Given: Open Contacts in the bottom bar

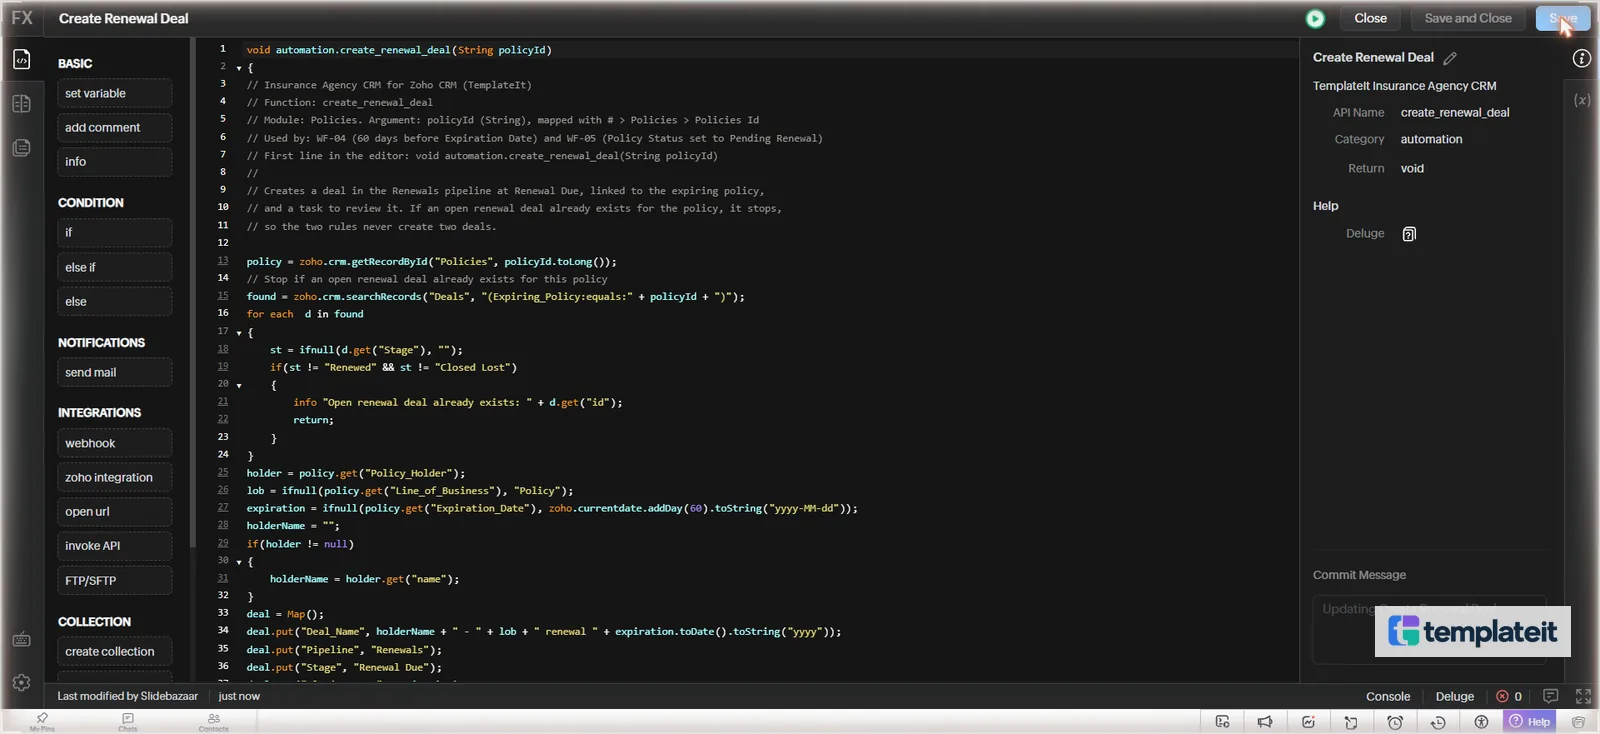Looking at the screenshot, I should point(213,722).
